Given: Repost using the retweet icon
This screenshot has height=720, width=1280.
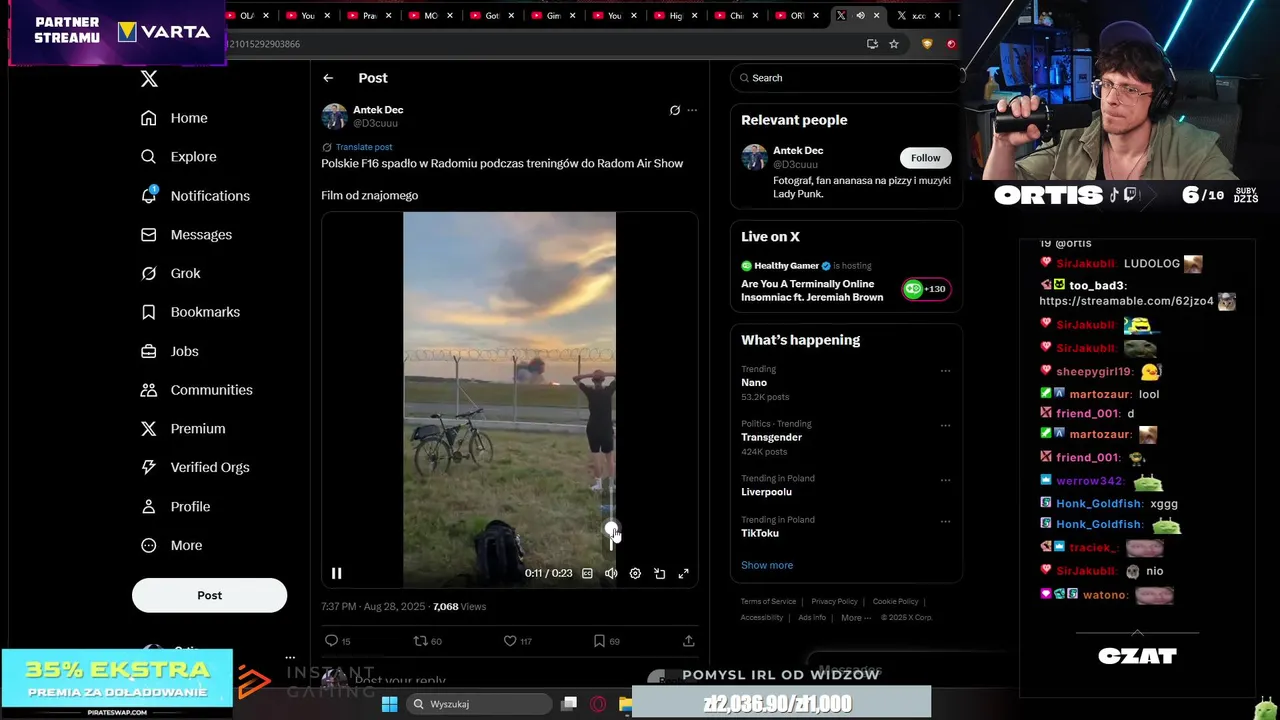Looking at the screenshot, I should point(420,641).
